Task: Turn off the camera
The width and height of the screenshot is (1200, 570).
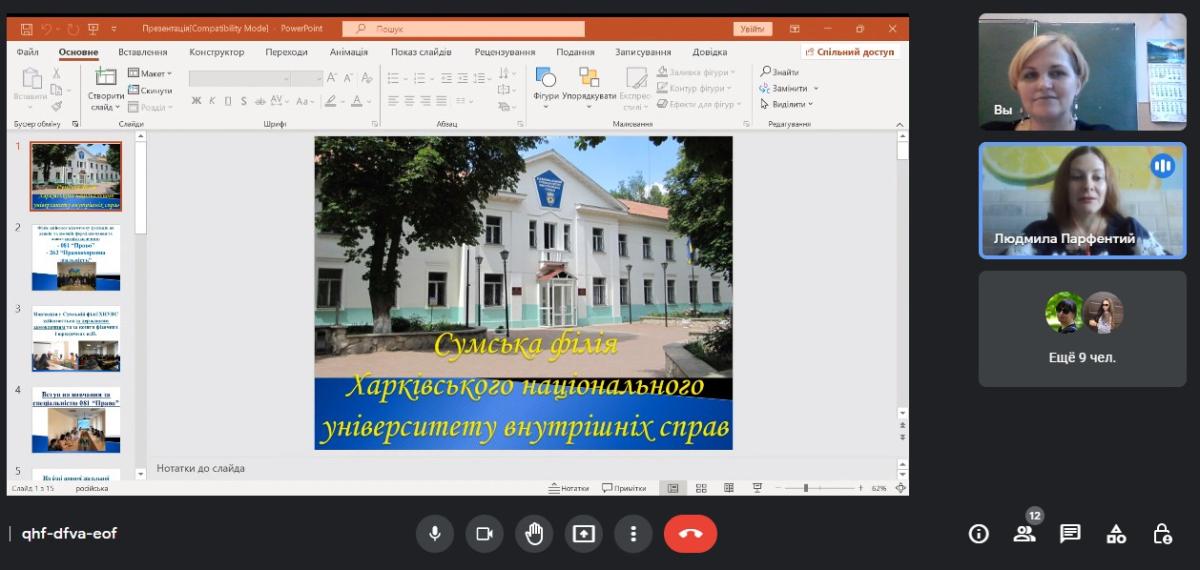Action: point(484,534)
